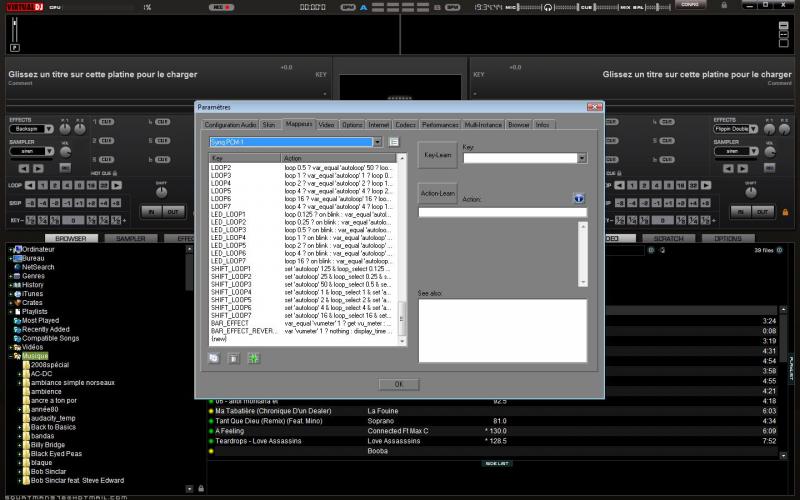Click the lock icon below the folder tree
Image resolution: width=800 pixels, height=500 pixels.
point(201,488)
